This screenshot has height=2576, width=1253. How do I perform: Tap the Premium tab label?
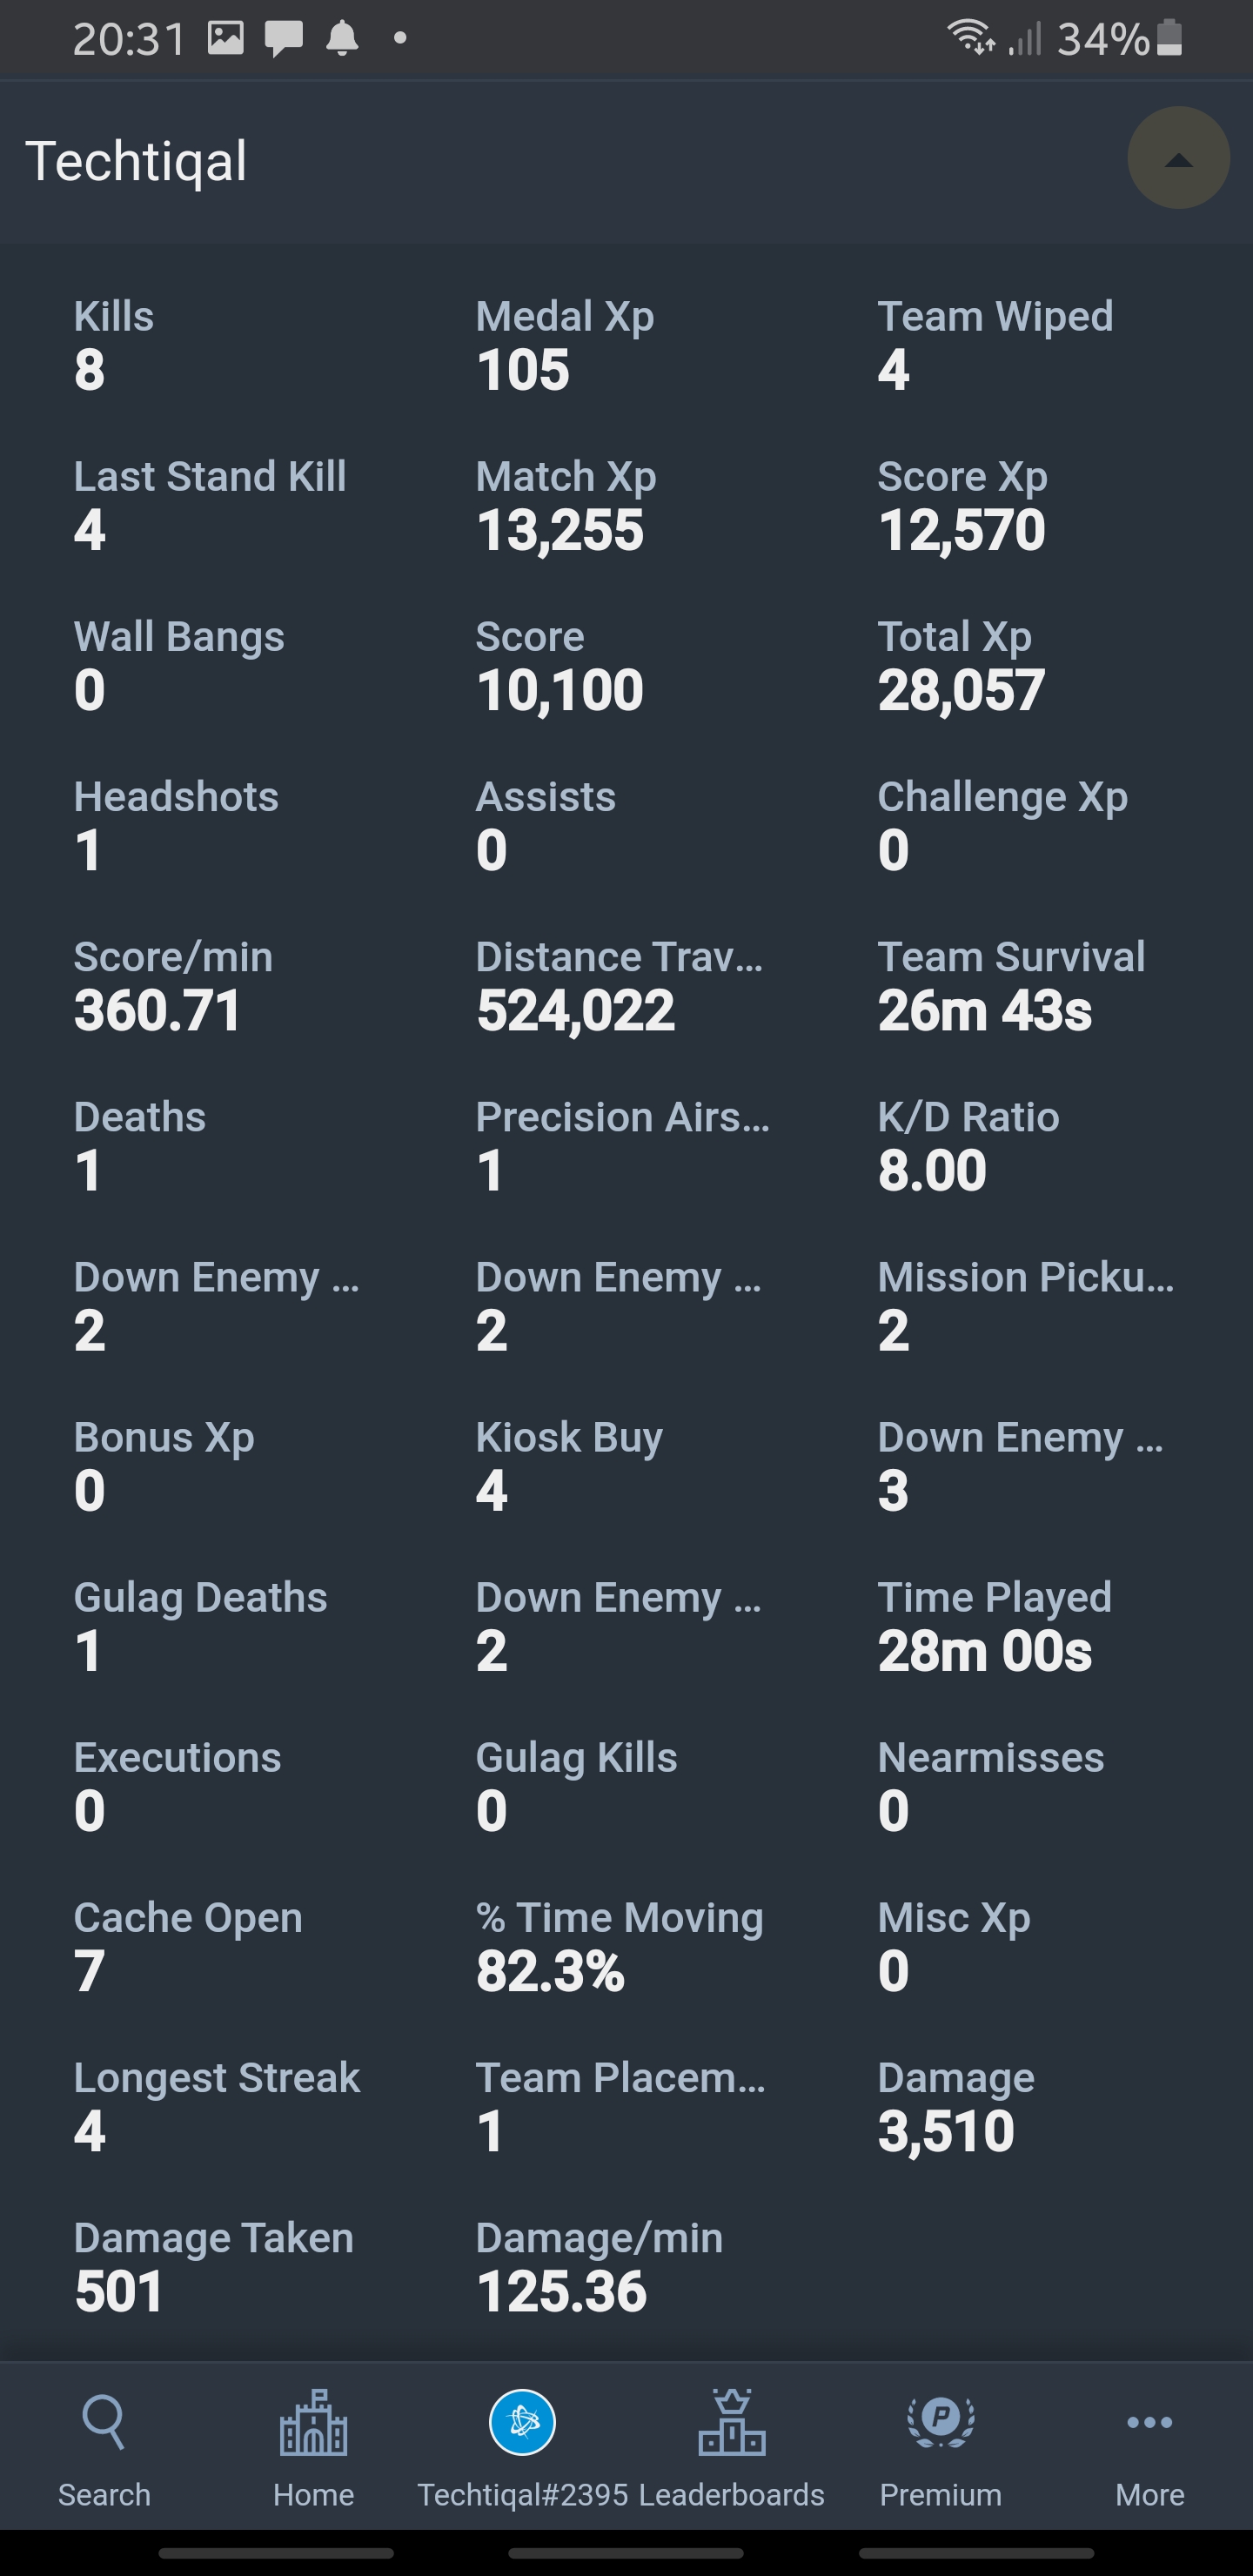[x=940, y=2495]
